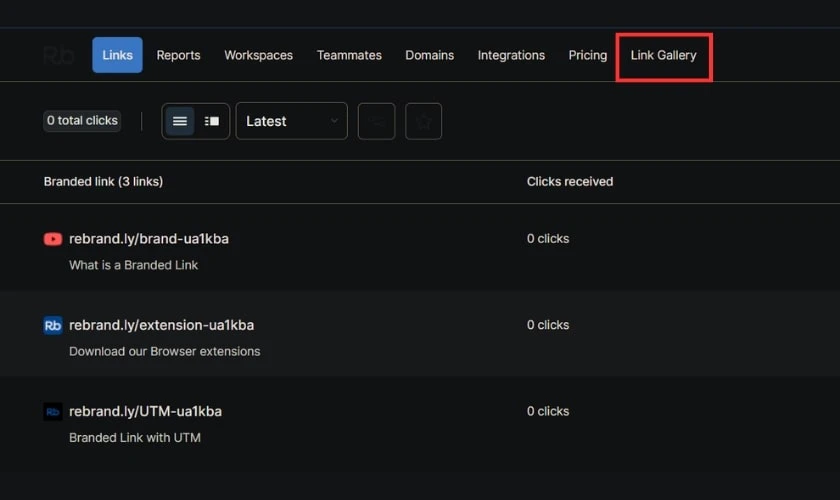Open the rebrand.ly/UTM-ua1kba link

(145, 411)
